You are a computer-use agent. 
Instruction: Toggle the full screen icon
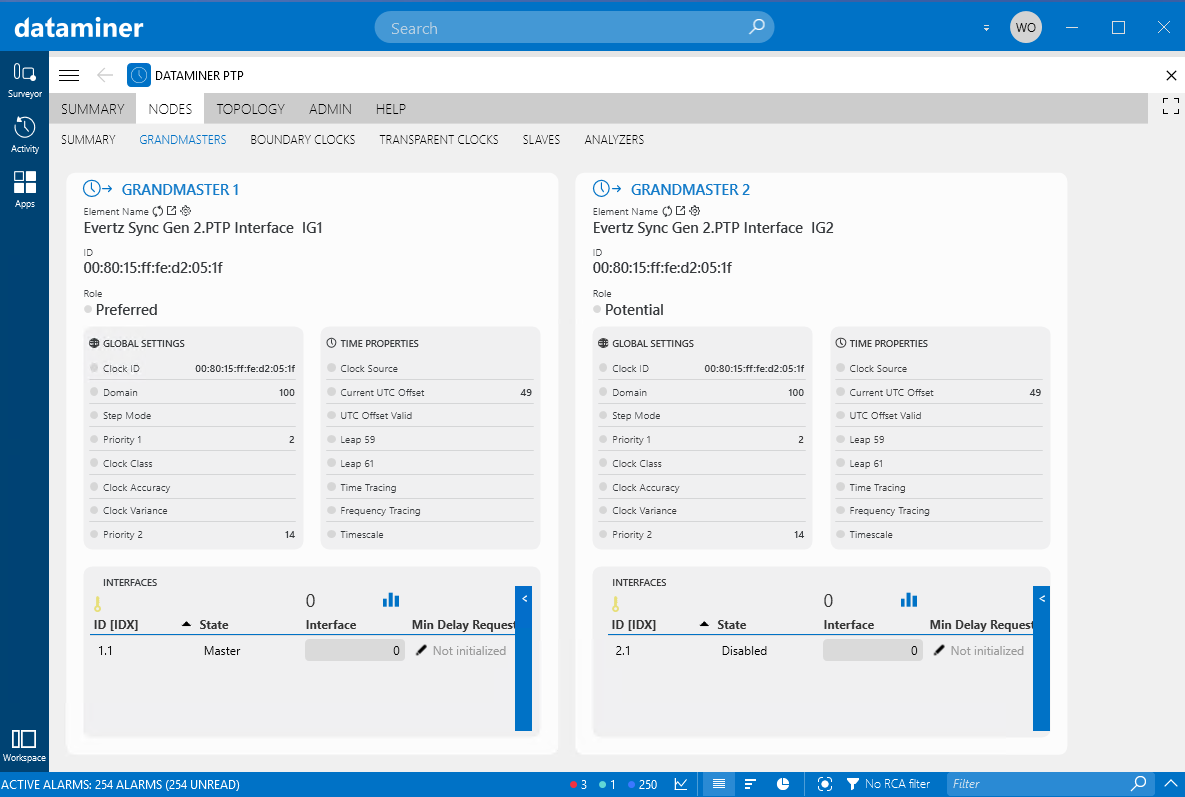click(x=1171, y=106)
